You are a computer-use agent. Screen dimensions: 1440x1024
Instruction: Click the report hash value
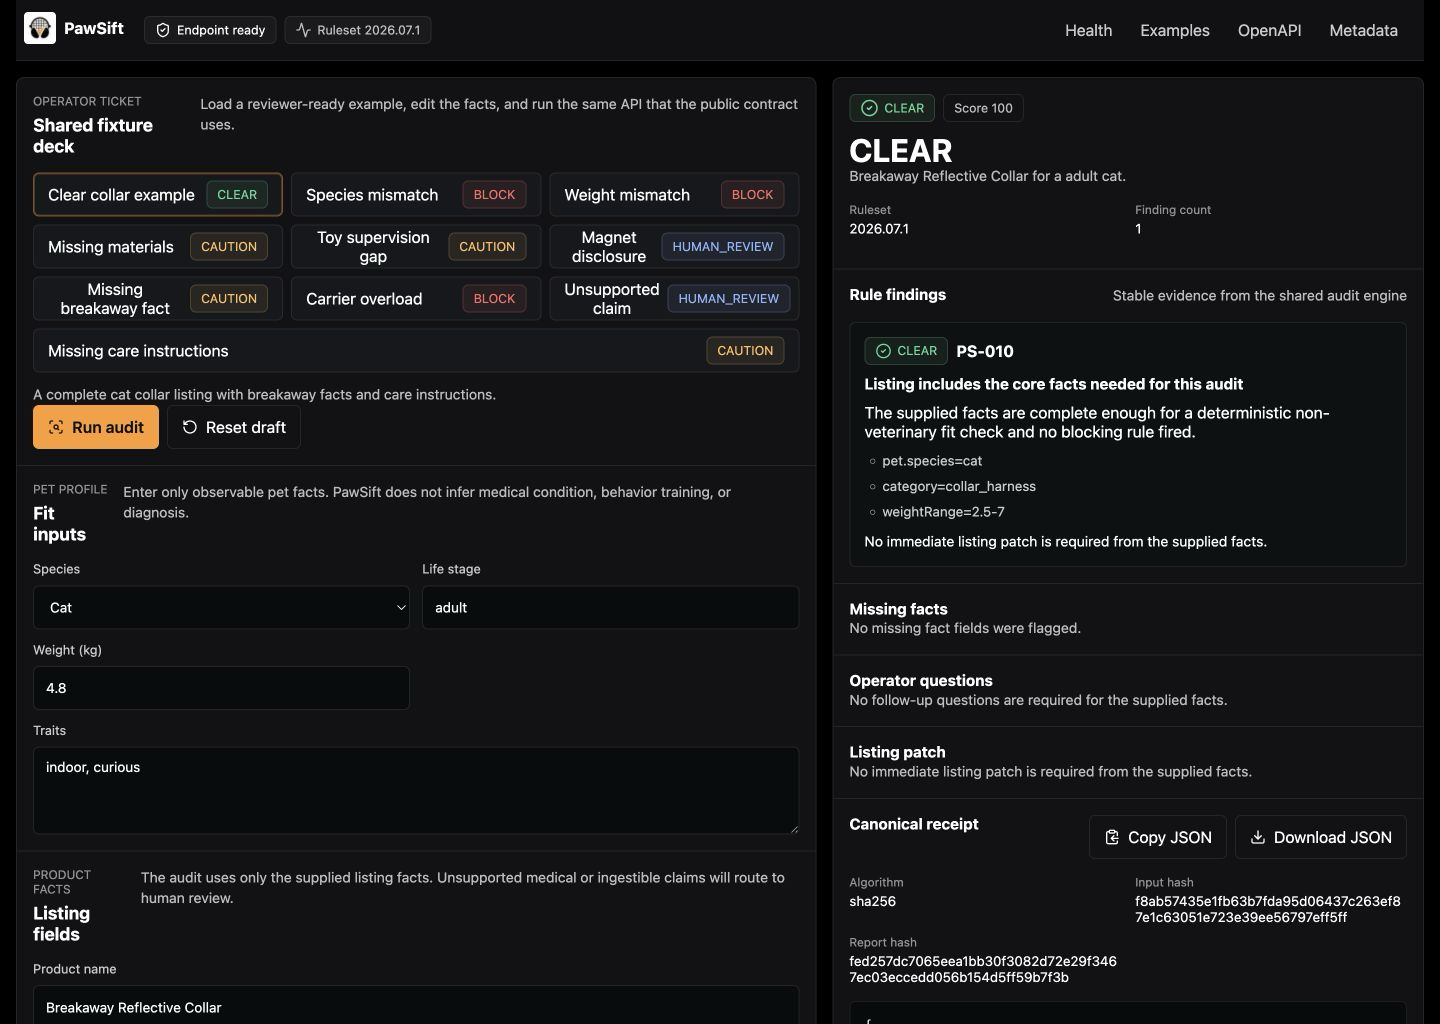point(983,969)
